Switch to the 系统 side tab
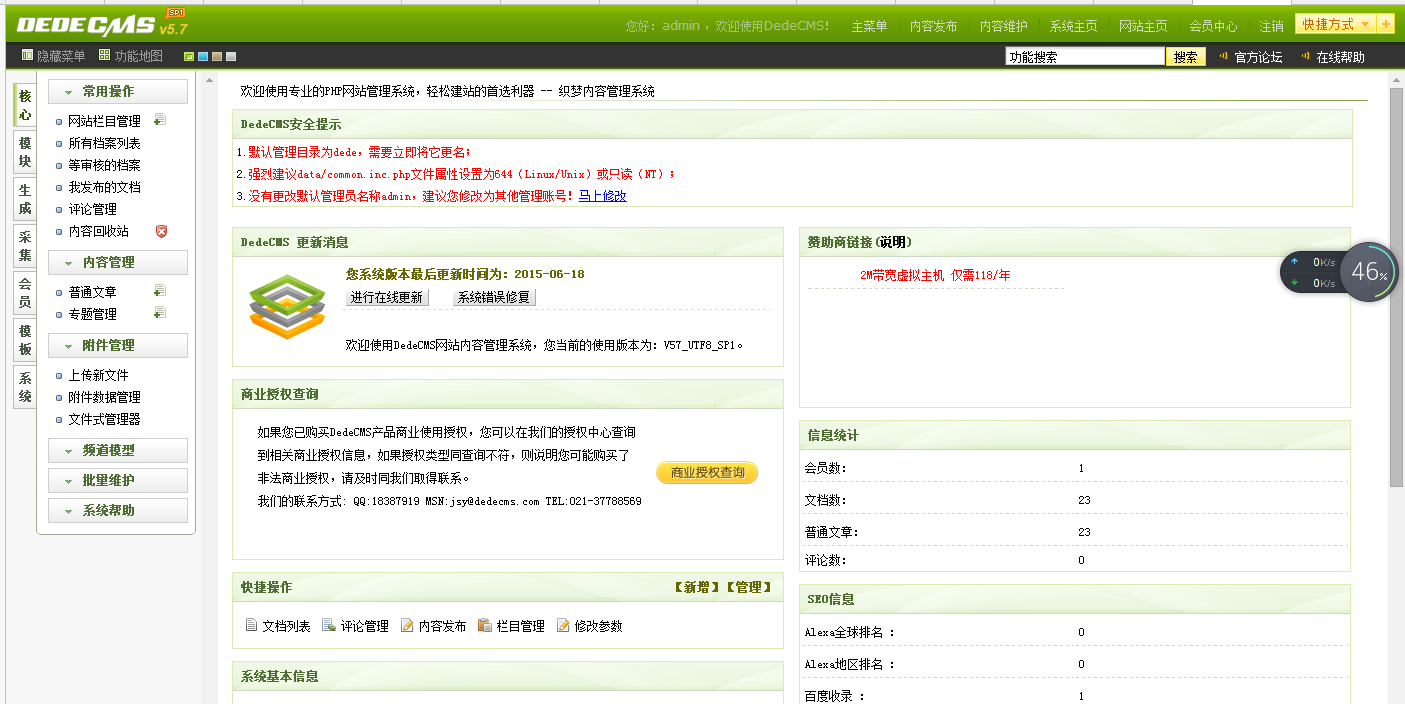The height and width of the screenshot is (704, 1405). click(25, 387)
